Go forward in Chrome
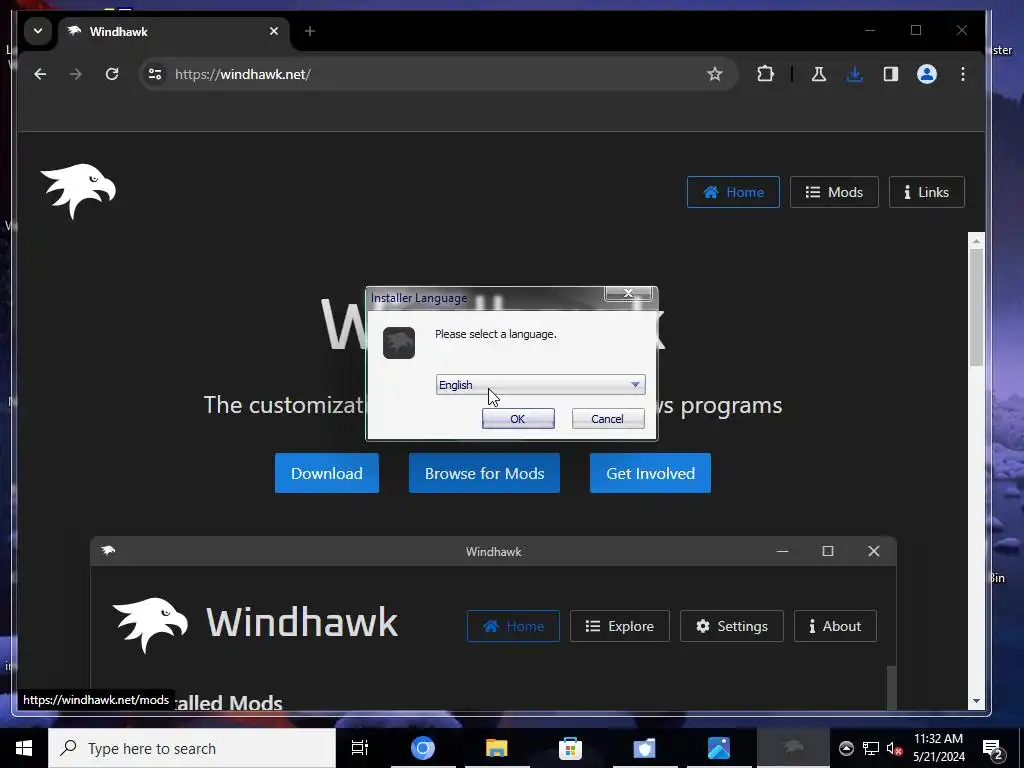The image size is (1024, 768). (76, 74)
